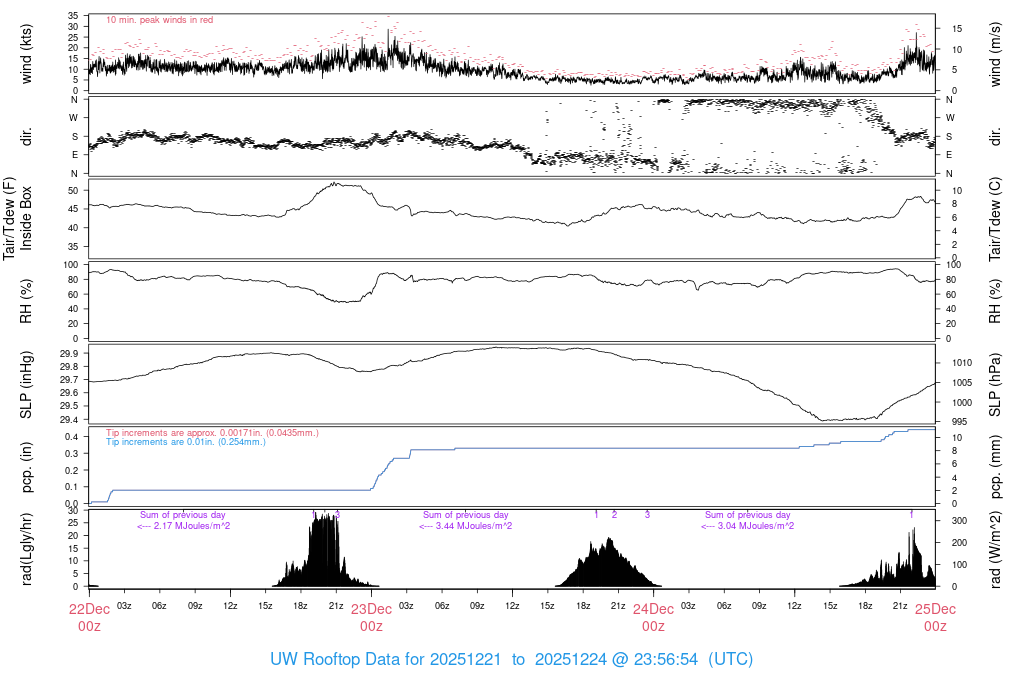Click the '23Dec 00z' date label
The height and width of the screenshot is (700, 1024).
point(372,618)
